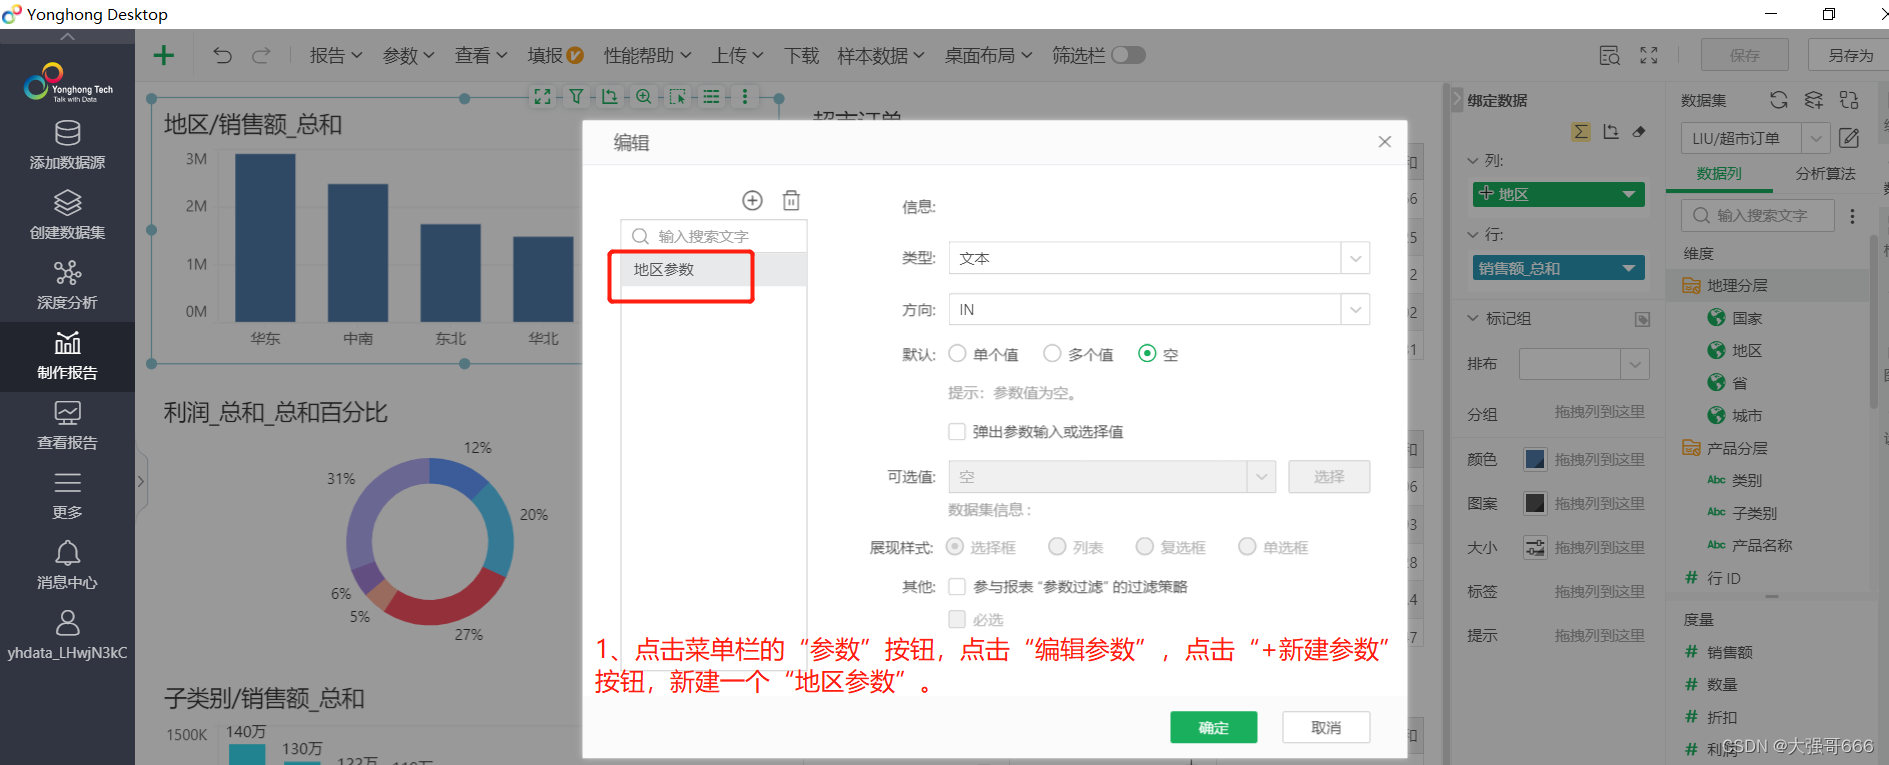Click the 保存 button

[x=1745, y=55]
